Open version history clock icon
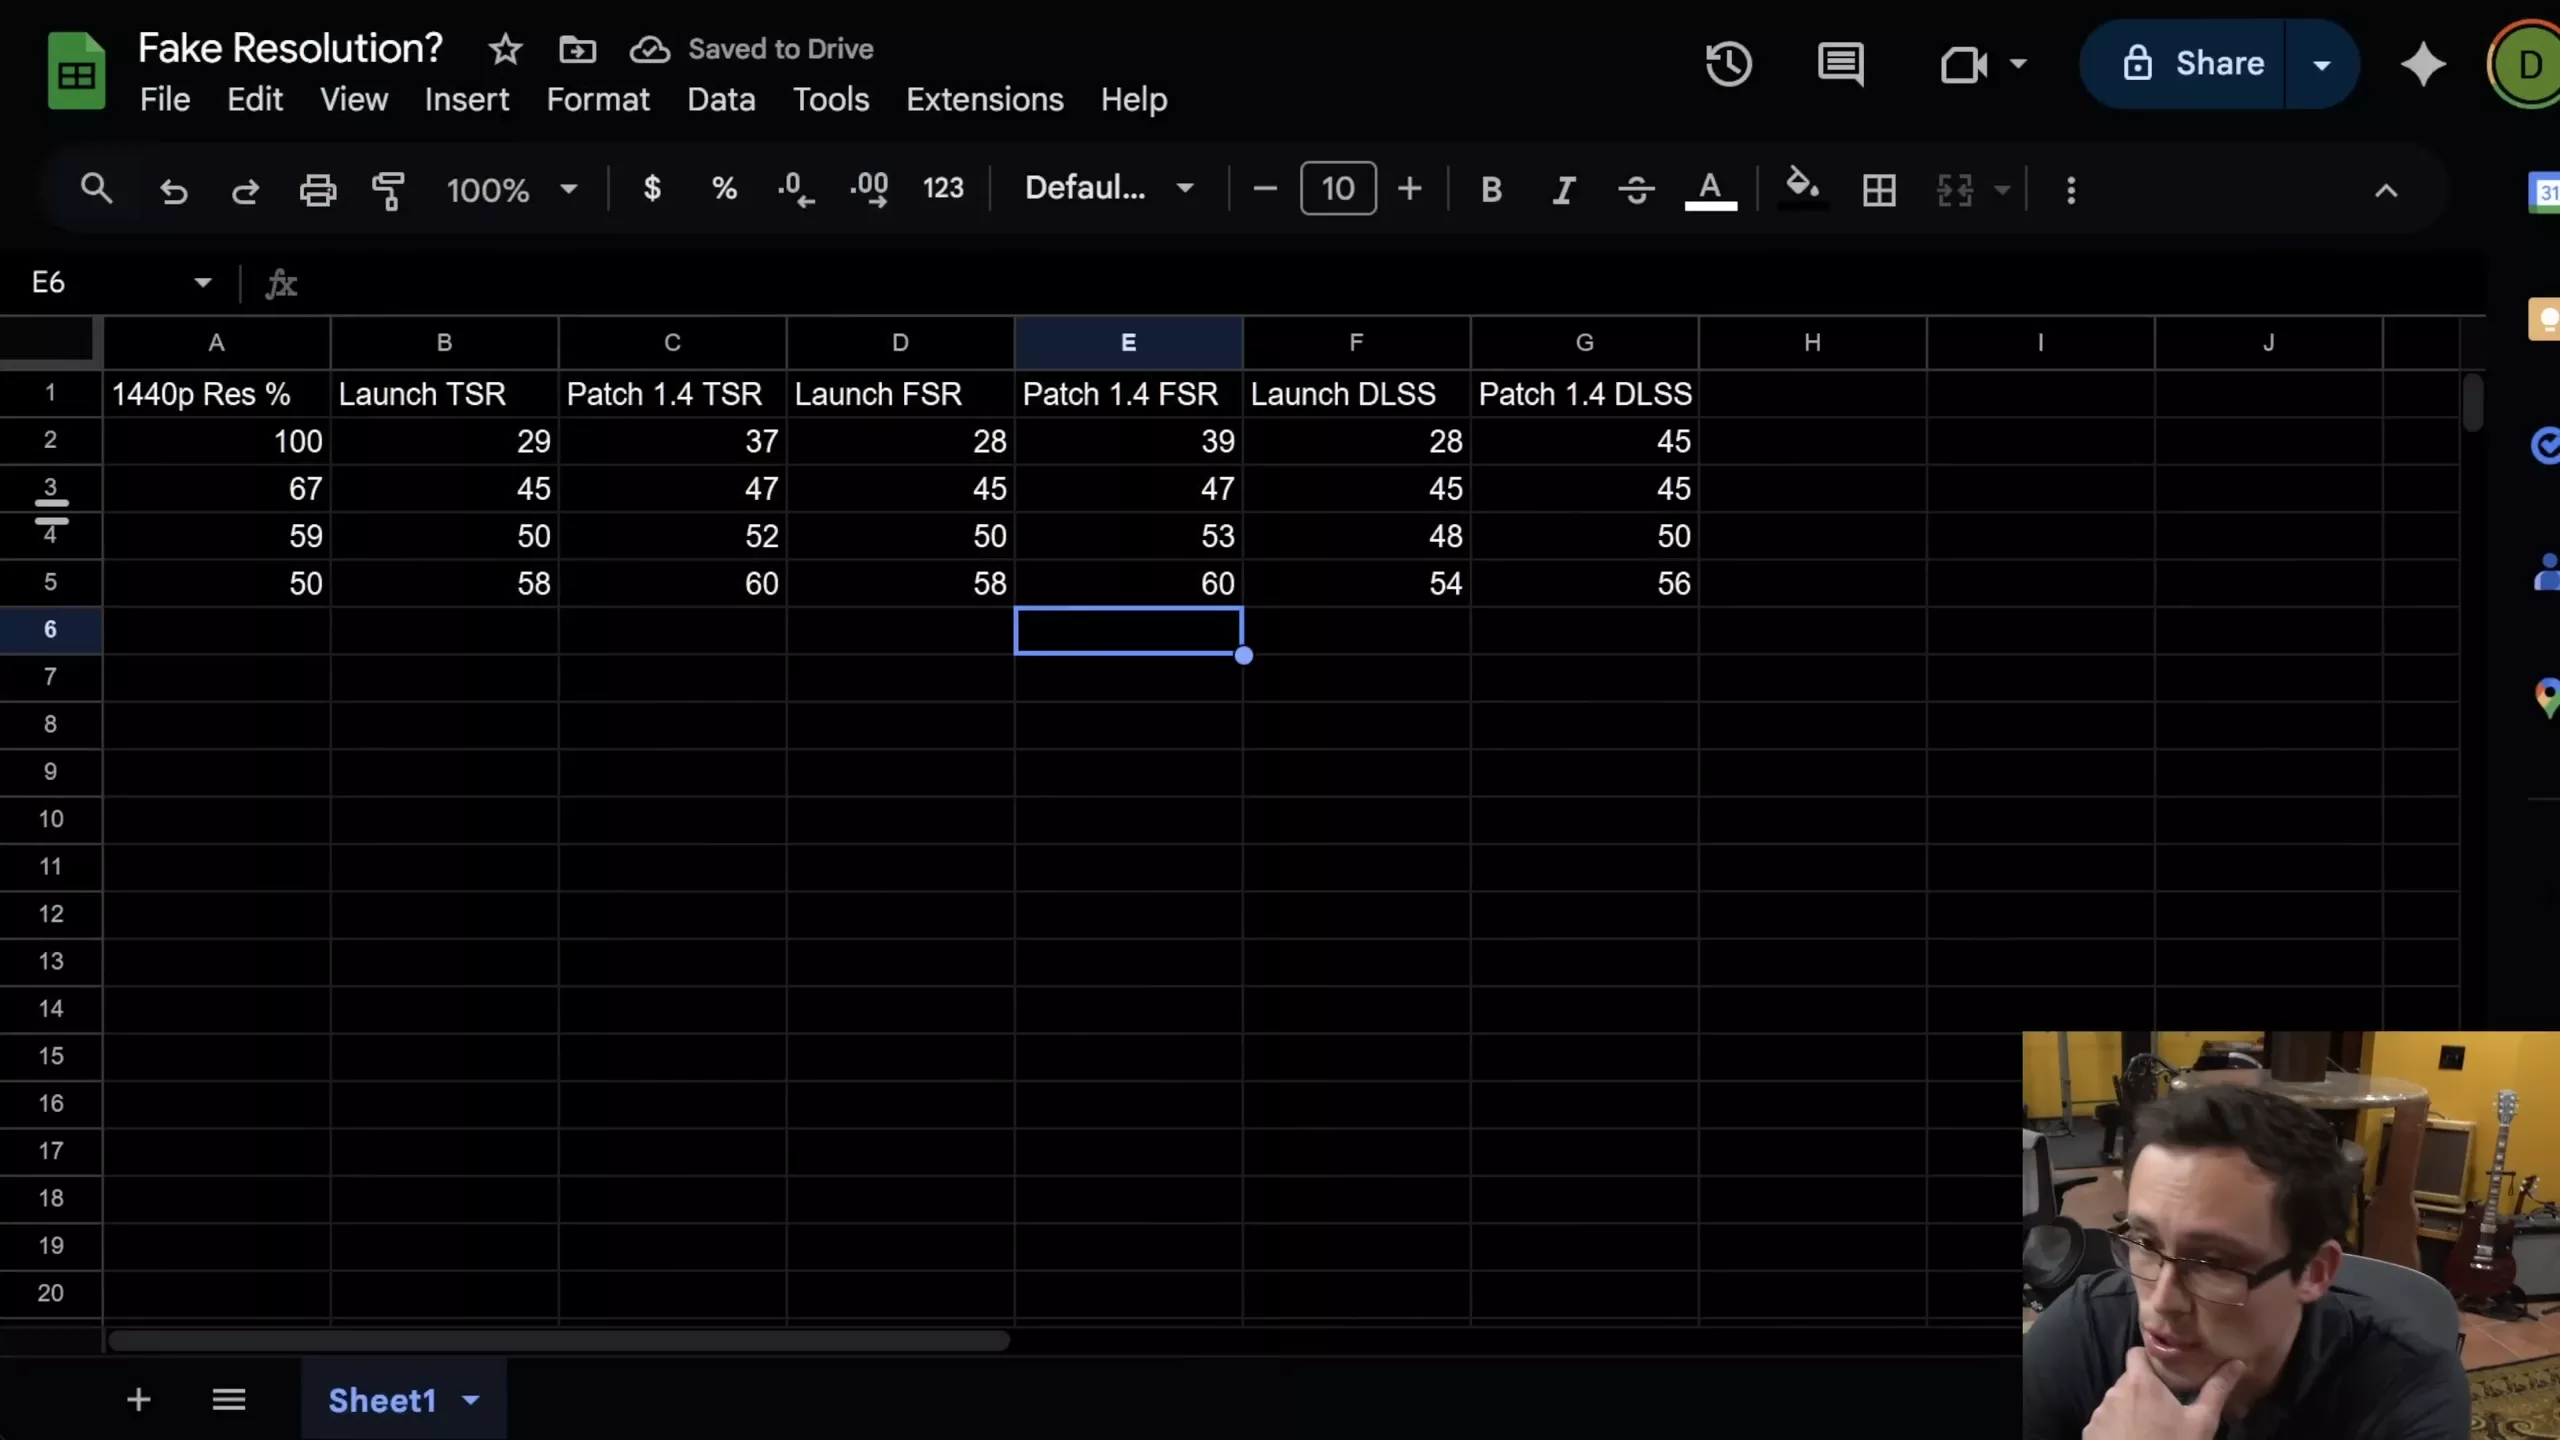This screenshot has width=2560, height=1440. tap(1728, 64)
